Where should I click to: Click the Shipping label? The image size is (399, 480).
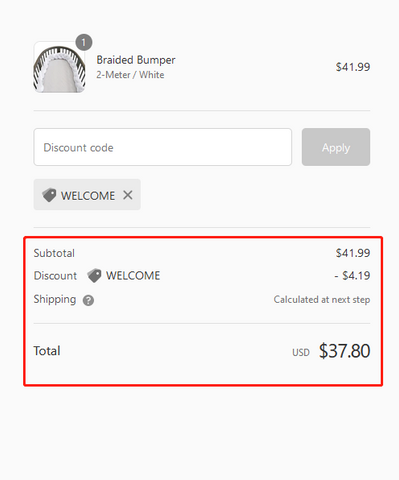pyautogui.click(x=55, y=299)
